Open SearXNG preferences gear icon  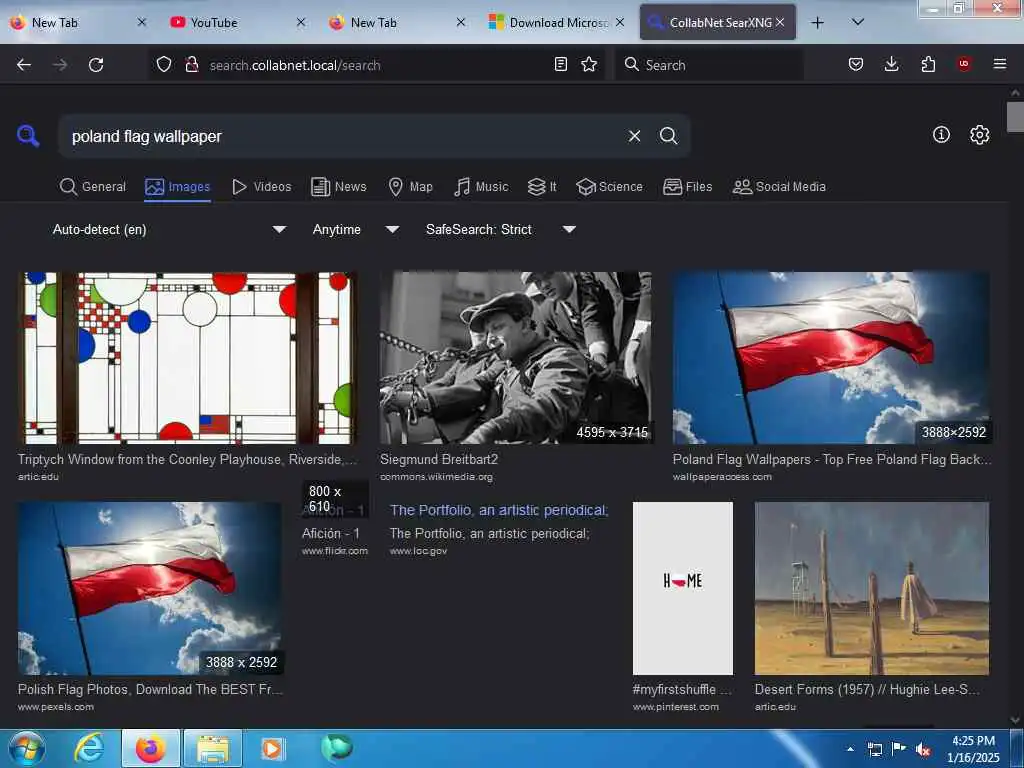tap(980, 135)
